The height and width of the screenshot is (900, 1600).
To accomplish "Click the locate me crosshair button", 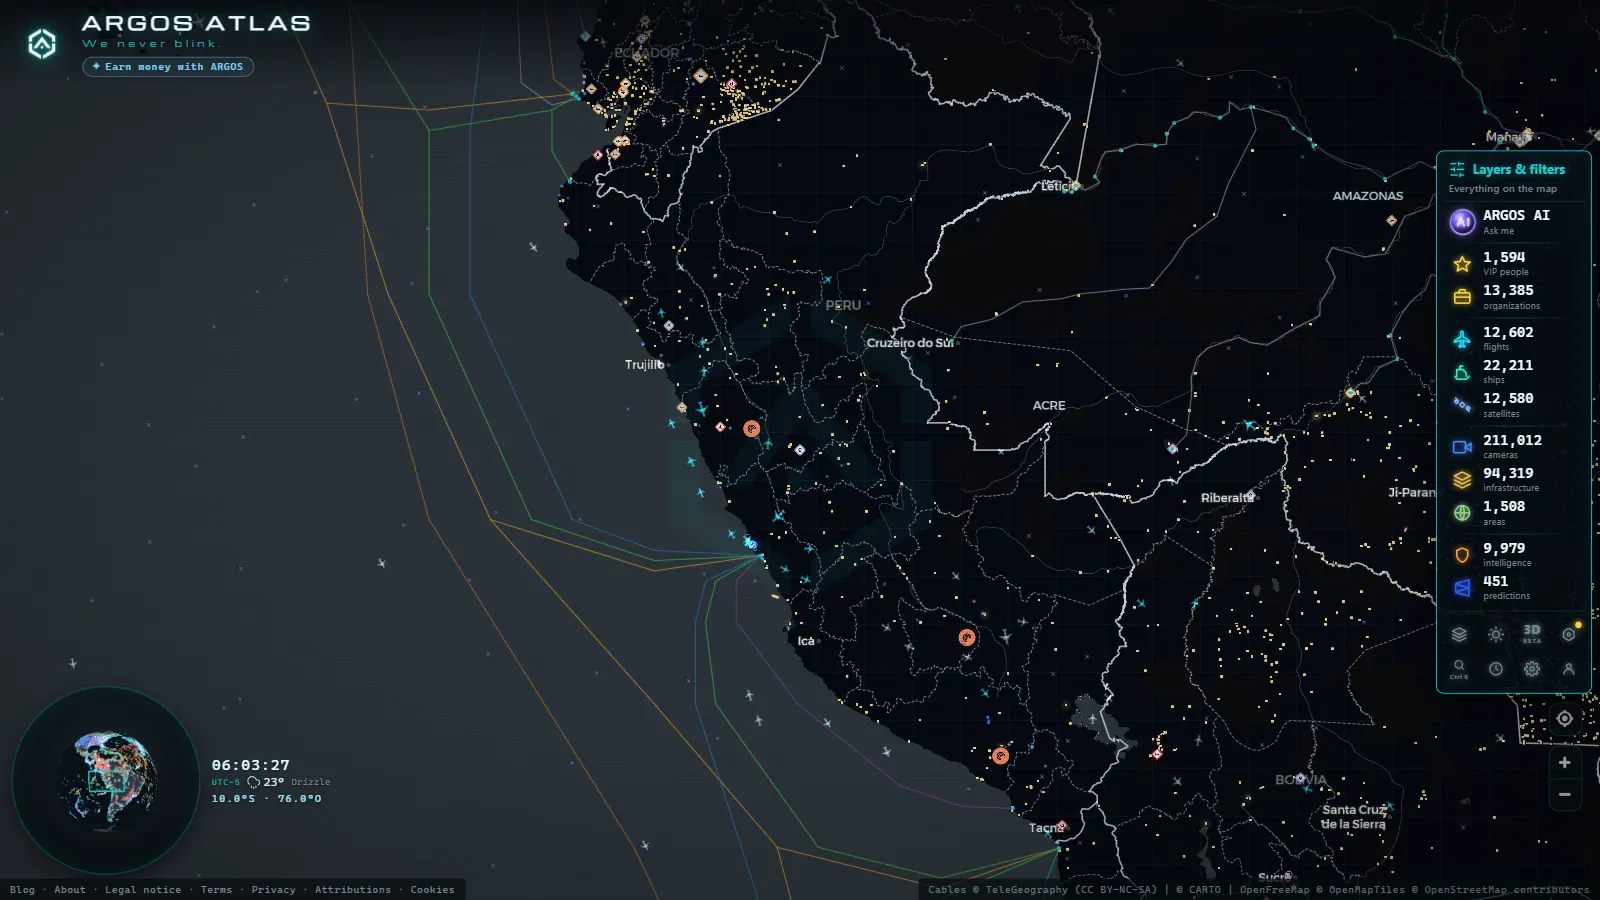I will tap(1565, 718).
